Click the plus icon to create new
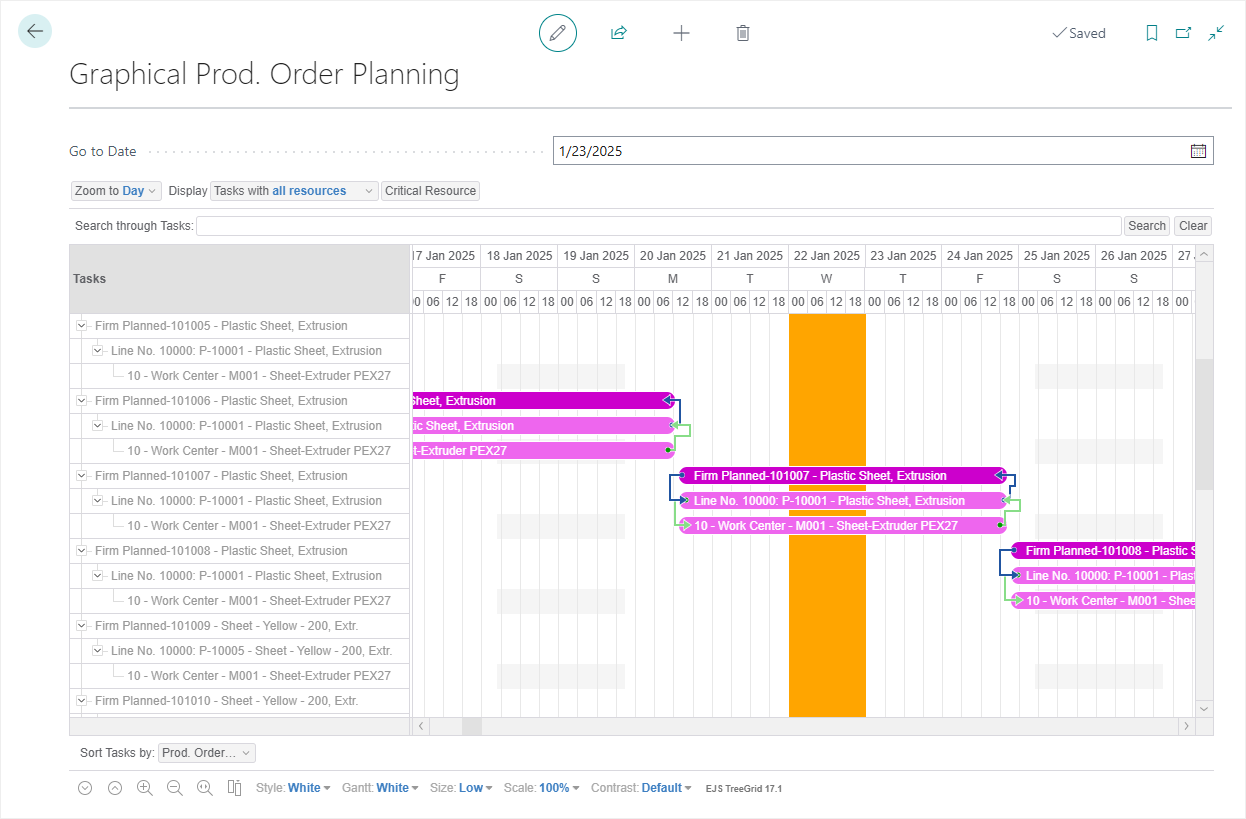 (x=681, y=33)
